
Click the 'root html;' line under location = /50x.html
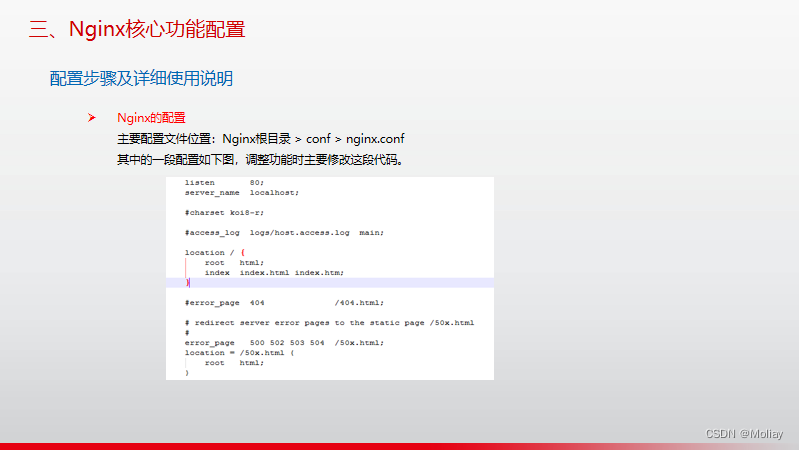coord(234,363)
